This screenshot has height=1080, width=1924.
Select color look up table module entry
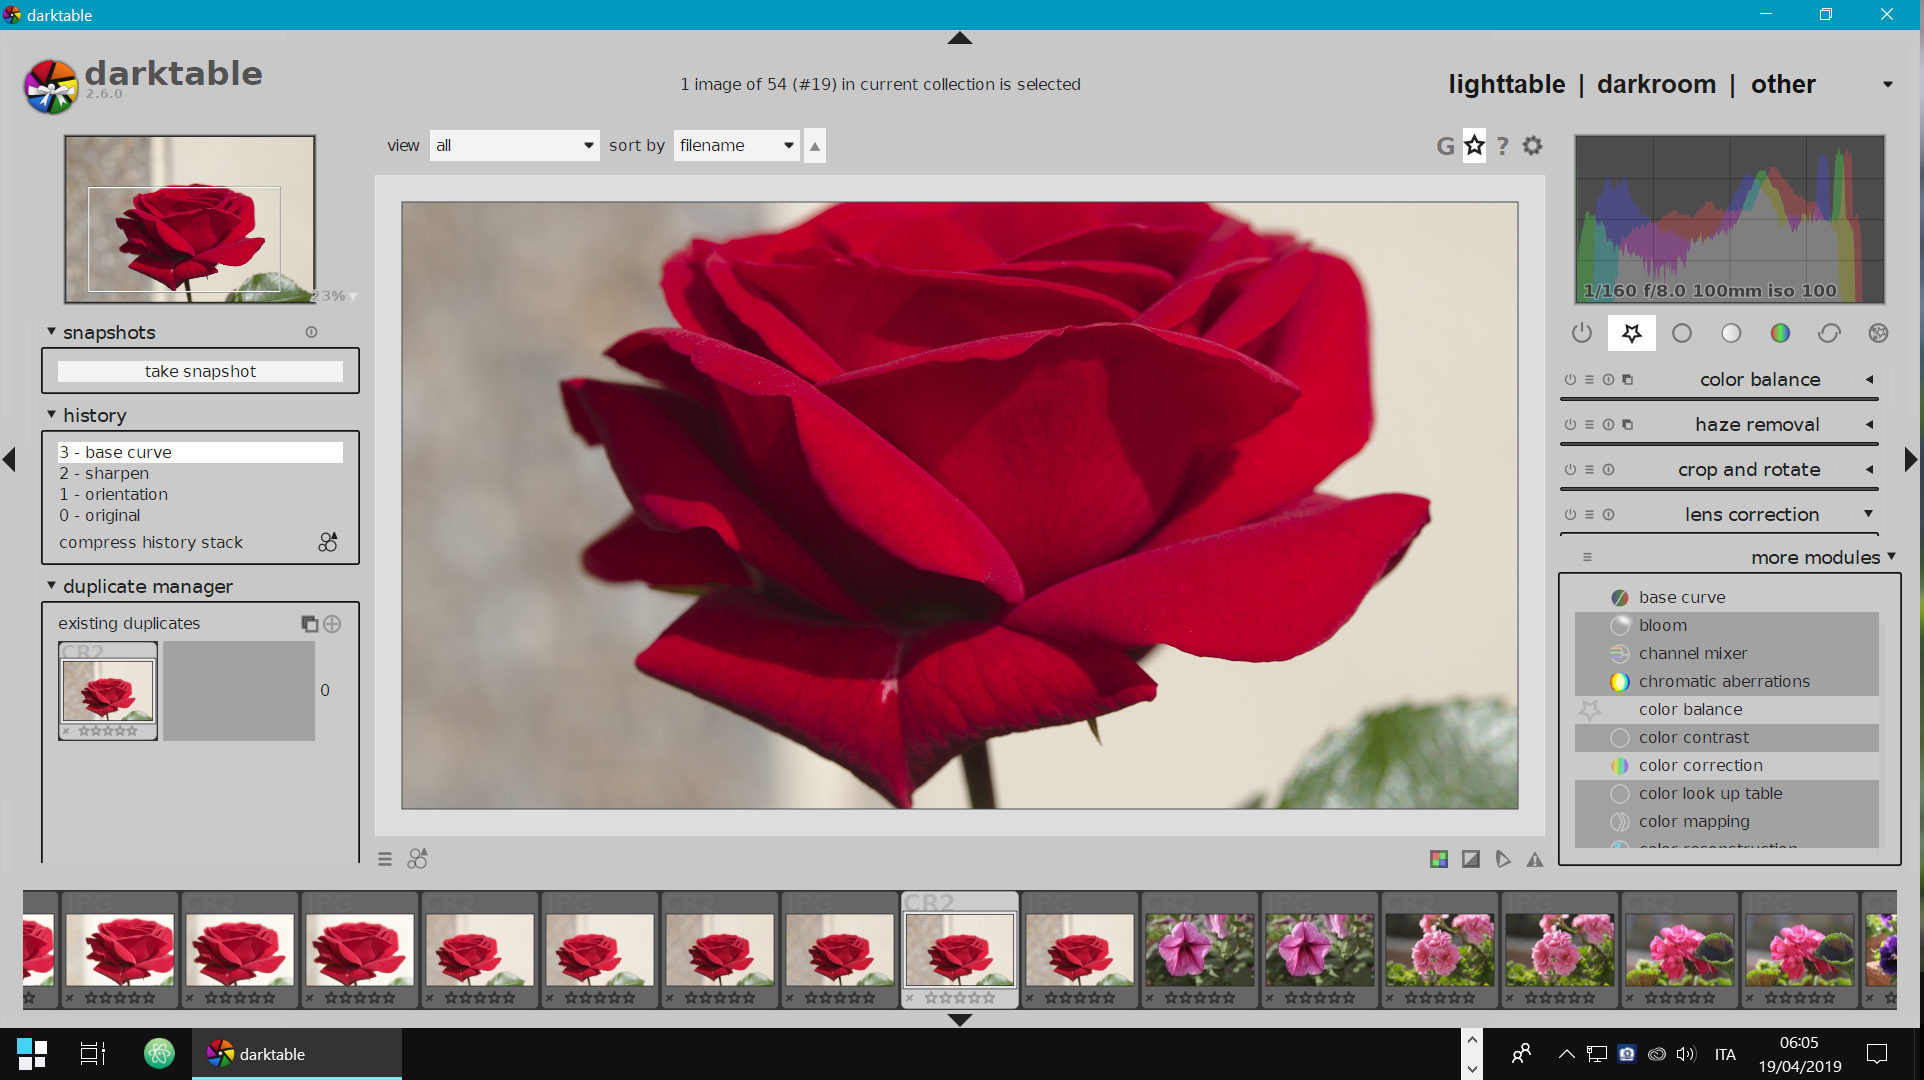(1727, 793)
